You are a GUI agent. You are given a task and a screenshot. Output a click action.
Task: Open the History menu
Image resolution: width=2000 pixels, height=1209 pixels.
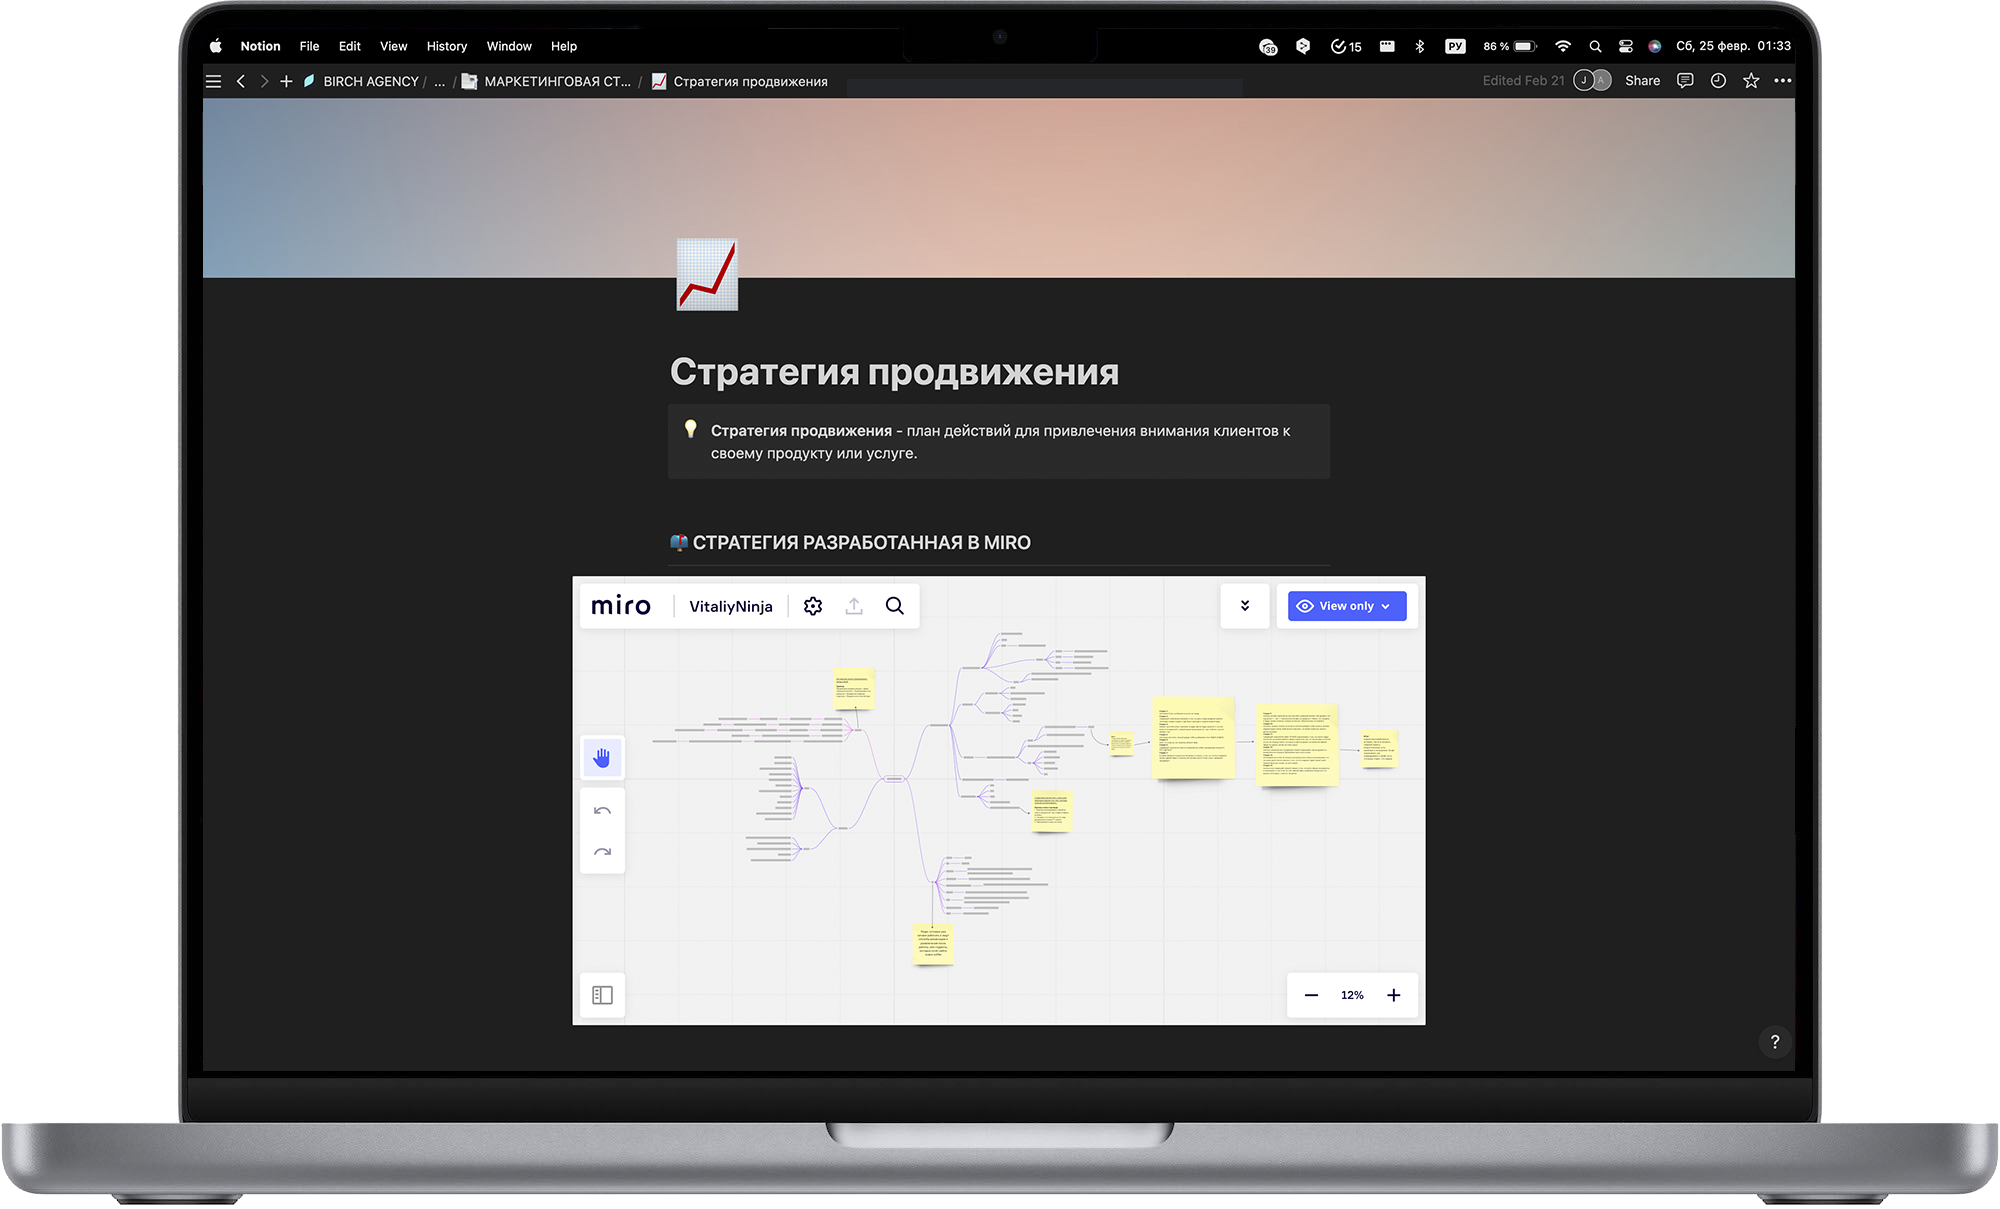pyautogui.click(x=446, y=46)
